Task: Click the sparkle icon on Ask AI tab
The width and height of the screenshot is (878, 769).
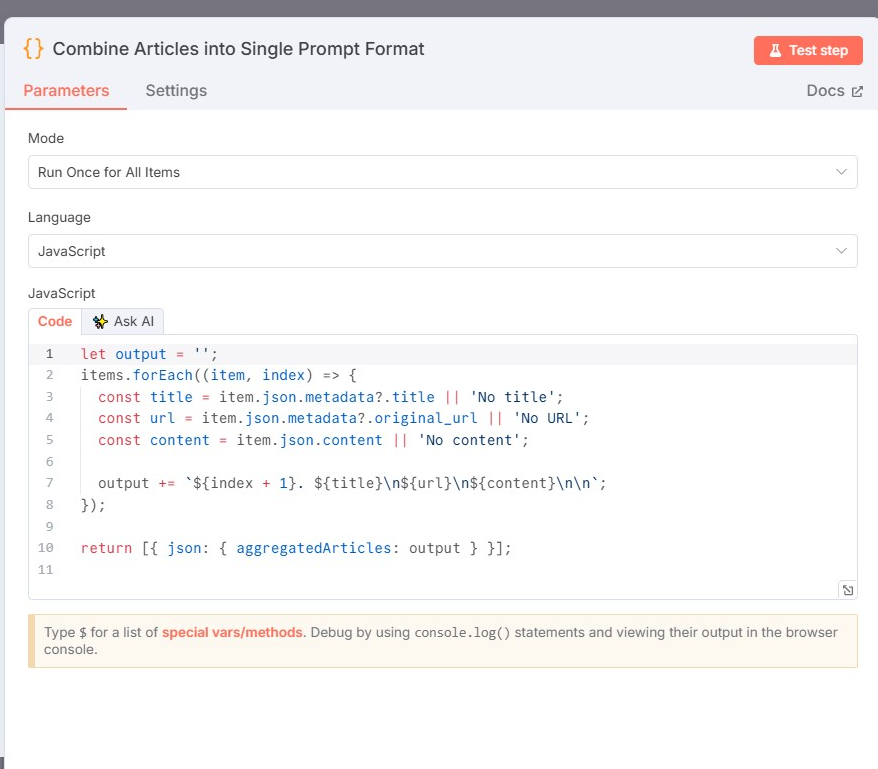Action: coord(100,321)
